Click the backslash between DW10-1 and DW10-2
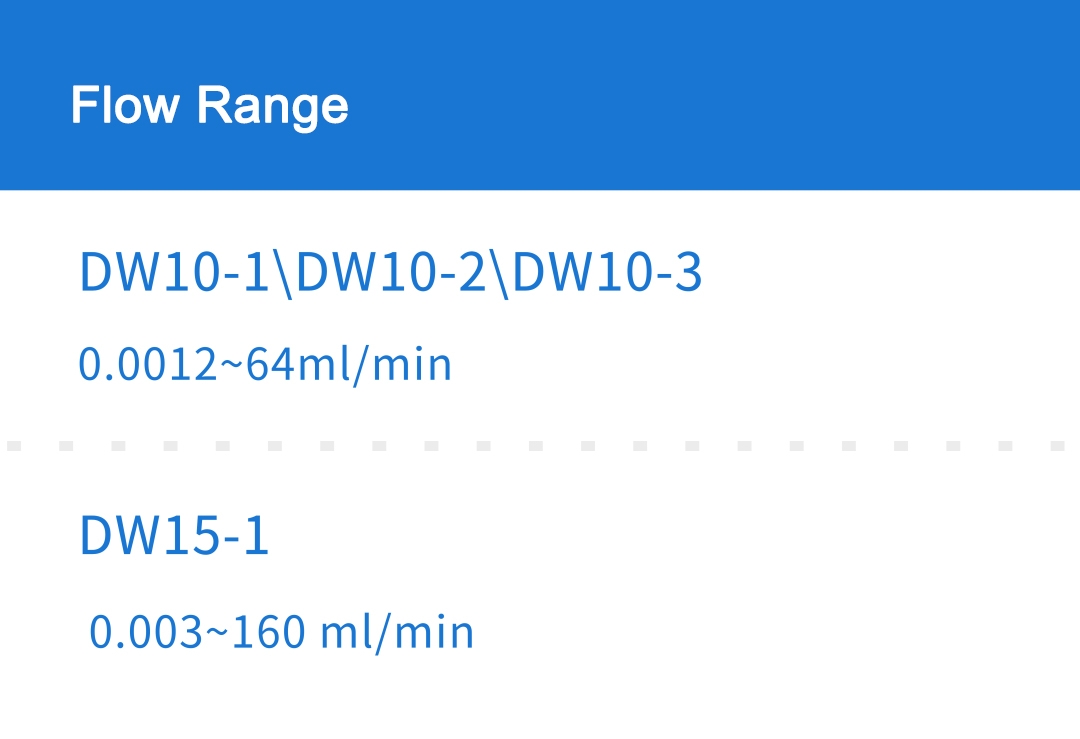This screenshot has width=1080, height=739. click(282, 273)
